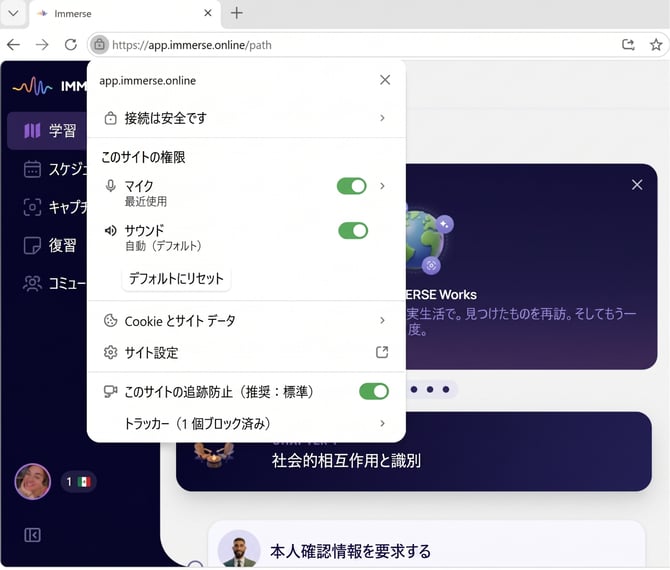670x570 pixels.
Task: Toggle このサイトの追跡防止 switch
Action: point(374,391)
